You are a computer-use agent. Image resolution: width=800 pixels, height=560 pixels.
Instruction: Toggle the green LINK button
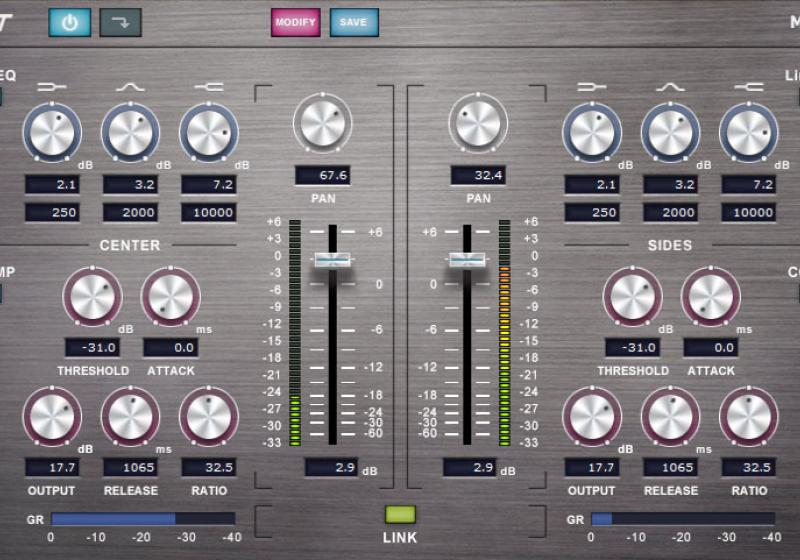pos(401,514)
